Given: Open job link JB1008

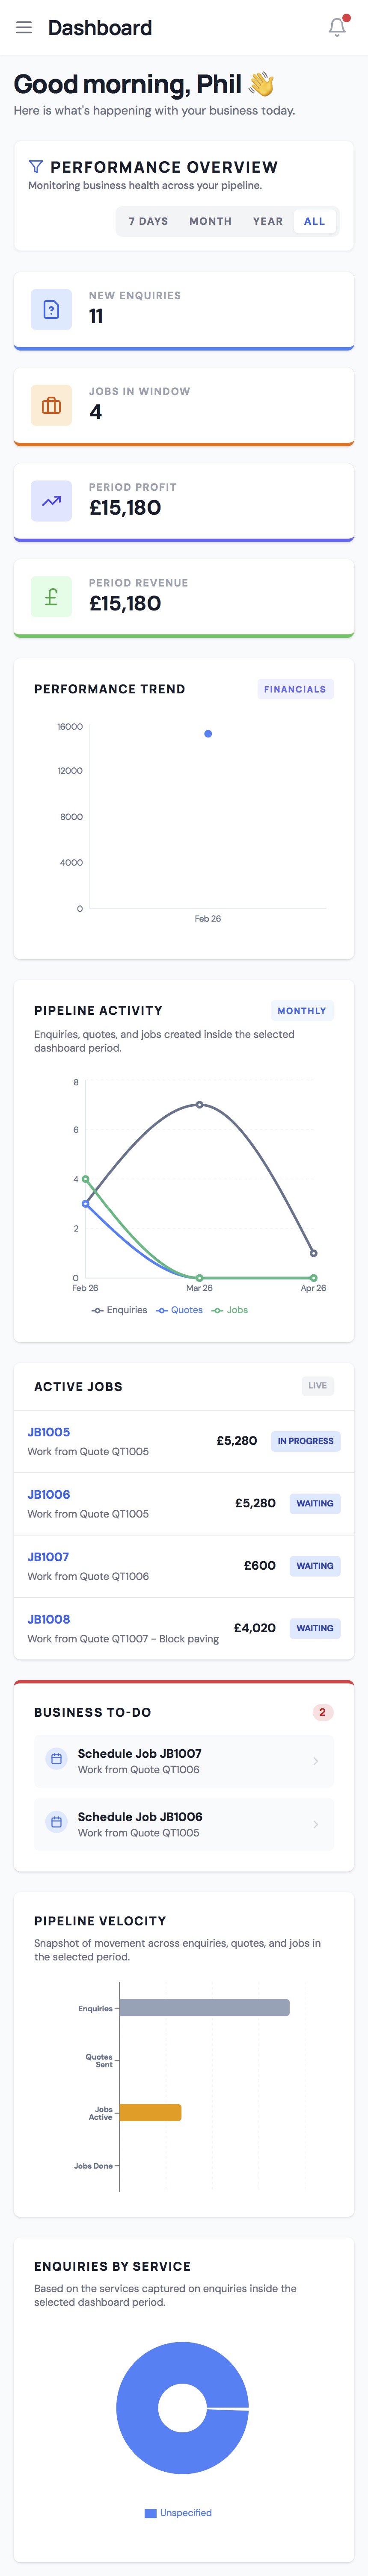Looking at the screenshot, I should pos(49,1619).
